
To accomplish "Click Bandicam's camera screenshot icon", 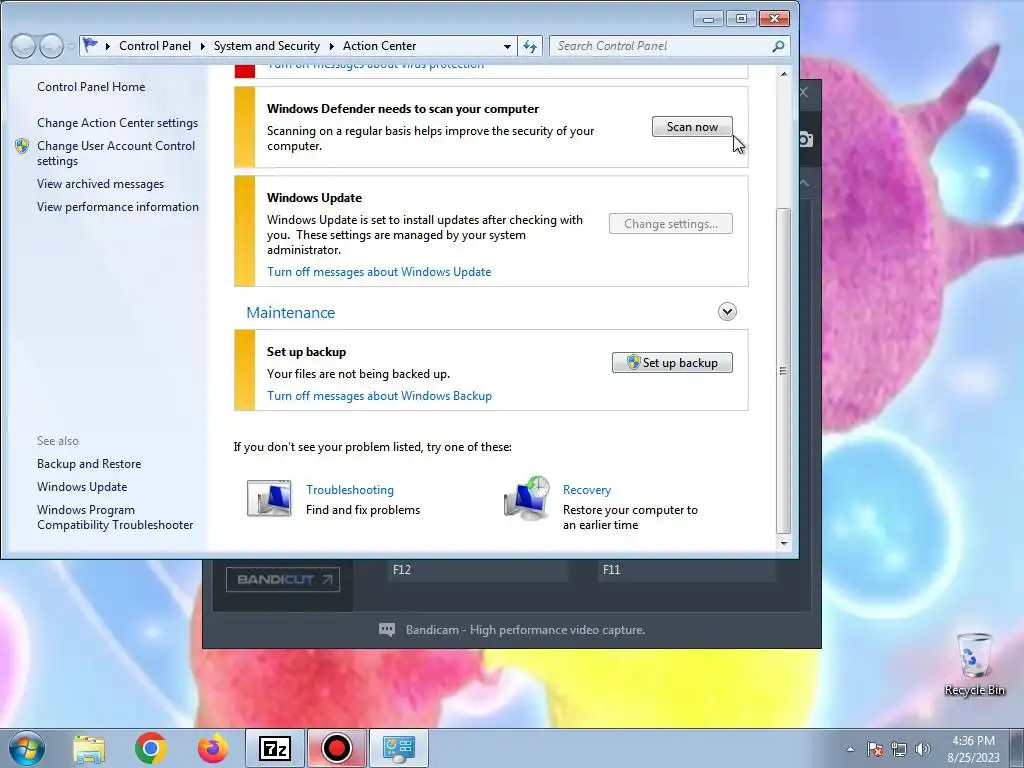I will (x=806, y=138).
